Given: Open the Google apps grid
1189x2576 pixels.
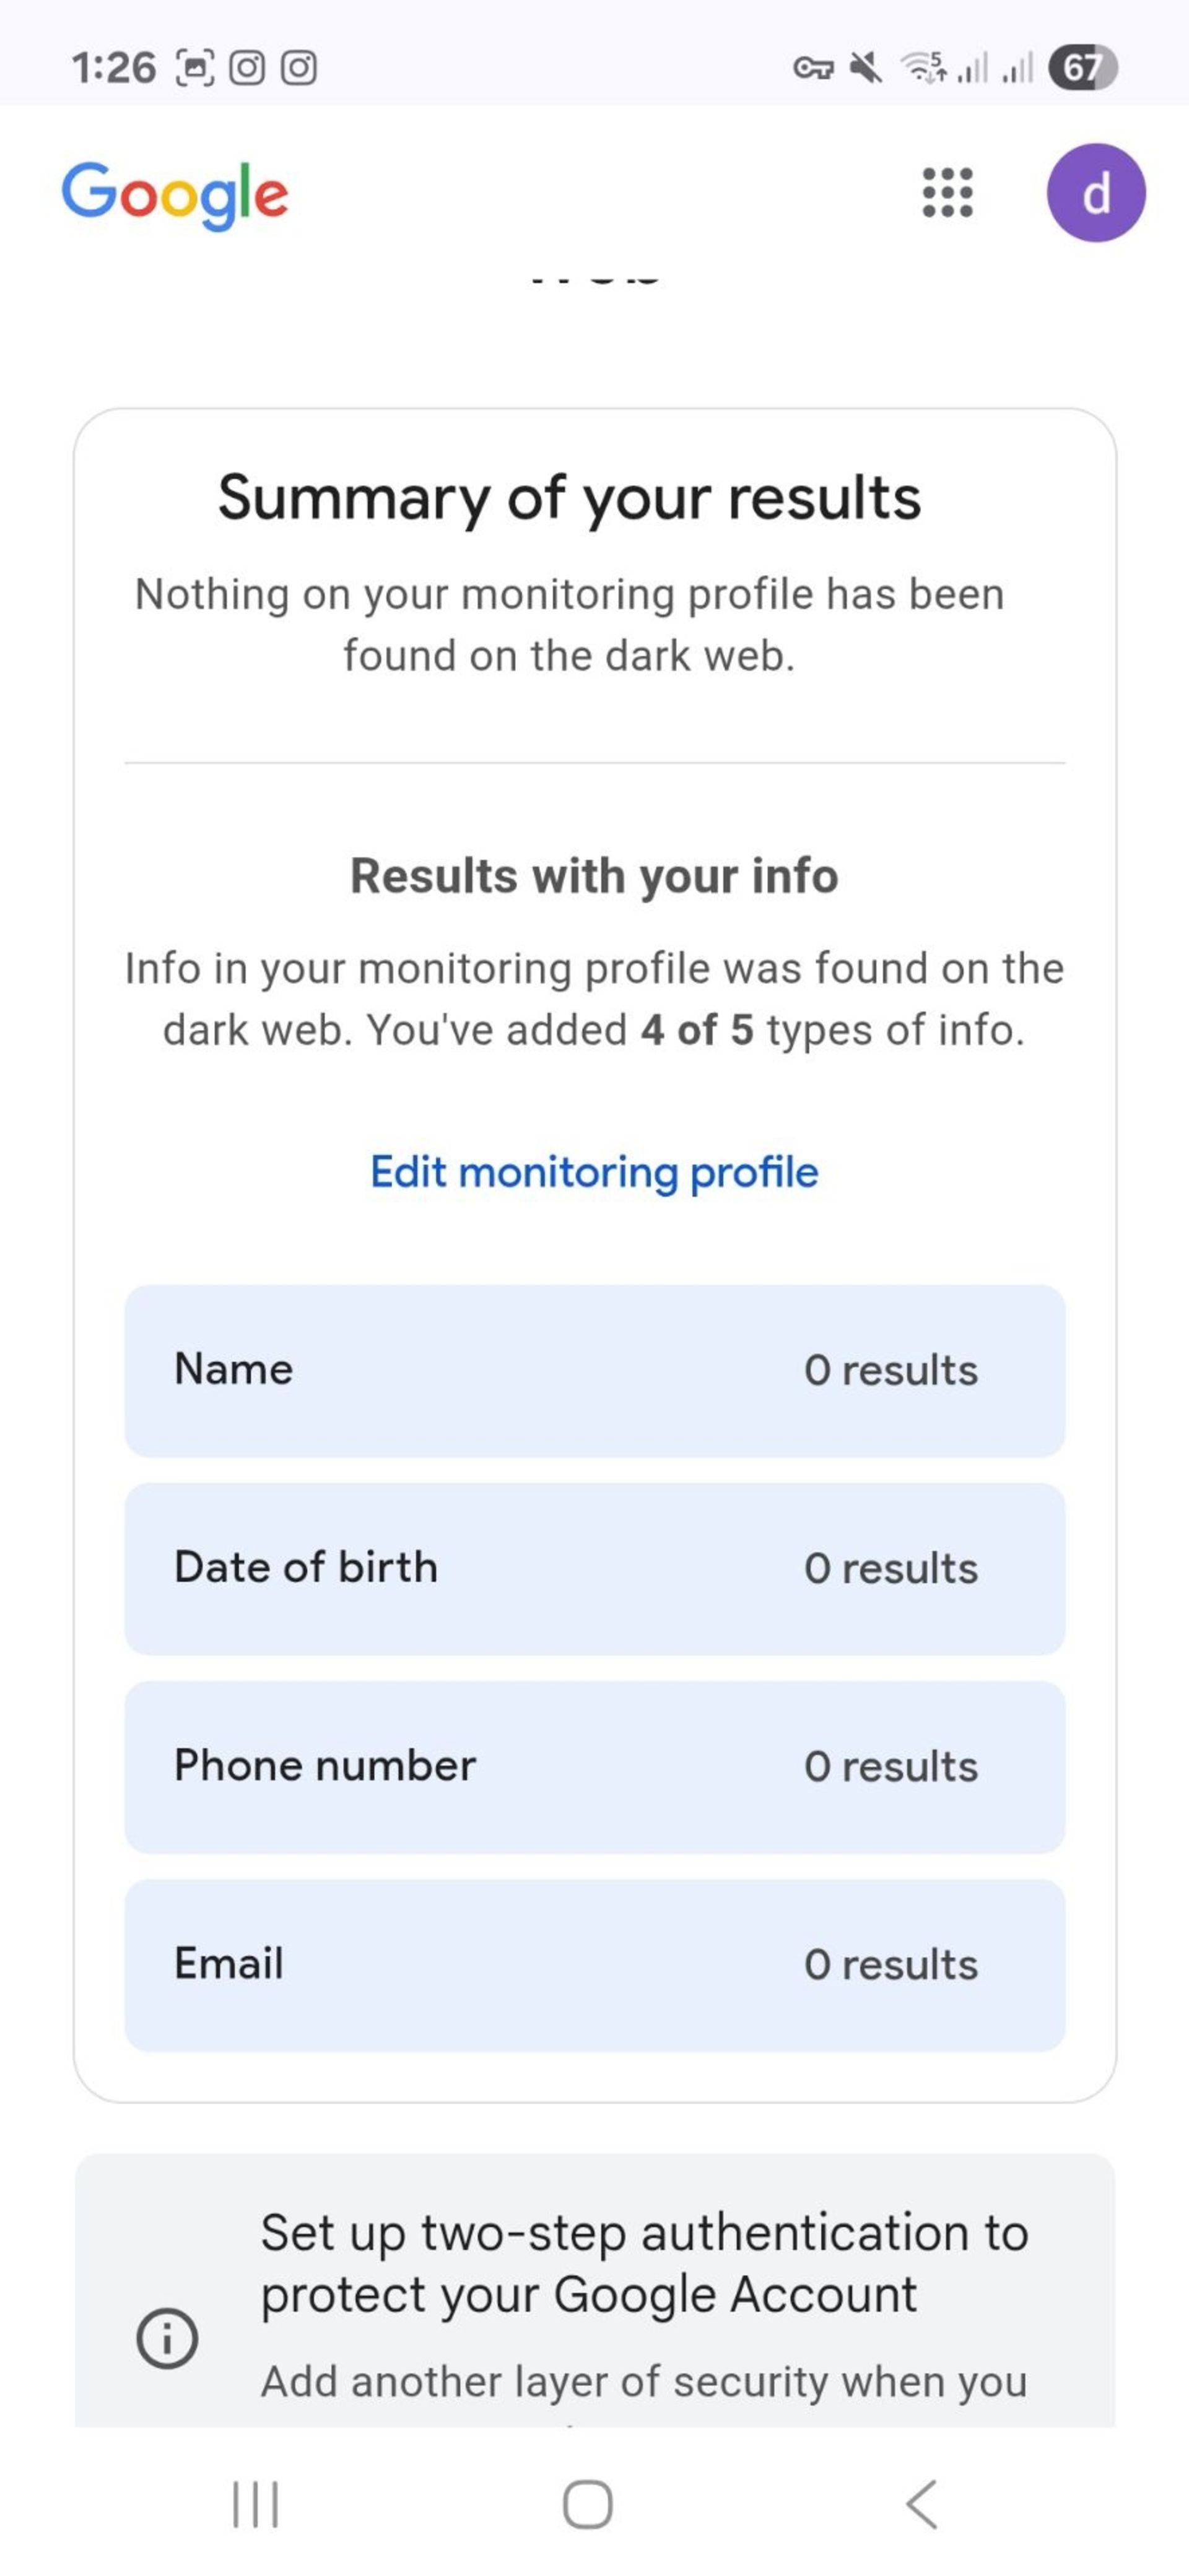Looking at the screenshot, I should point(946,192).
